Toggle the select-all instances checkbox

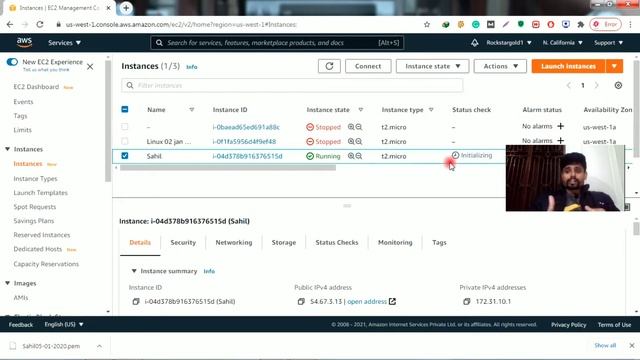125,109
